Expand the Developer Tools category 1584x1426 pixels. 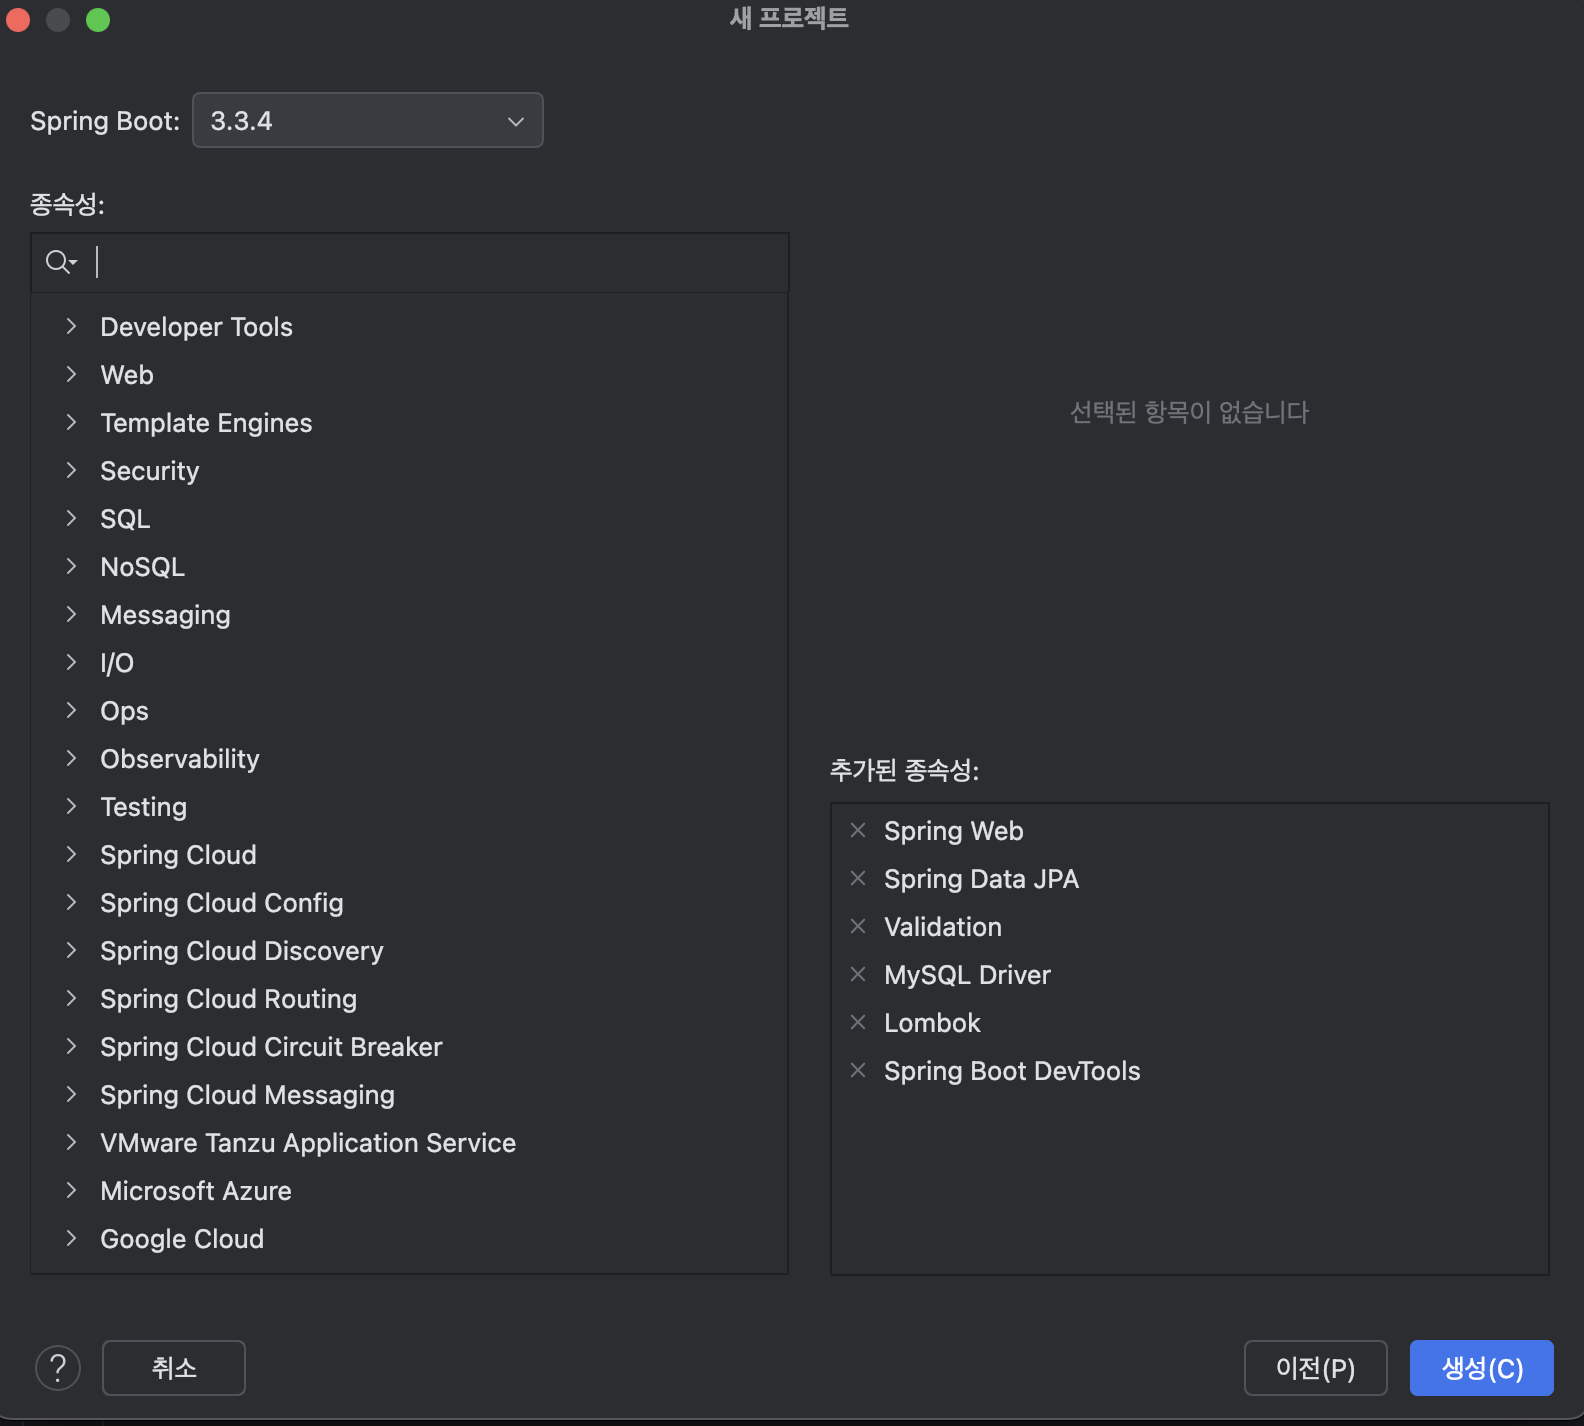coord(71,326)
